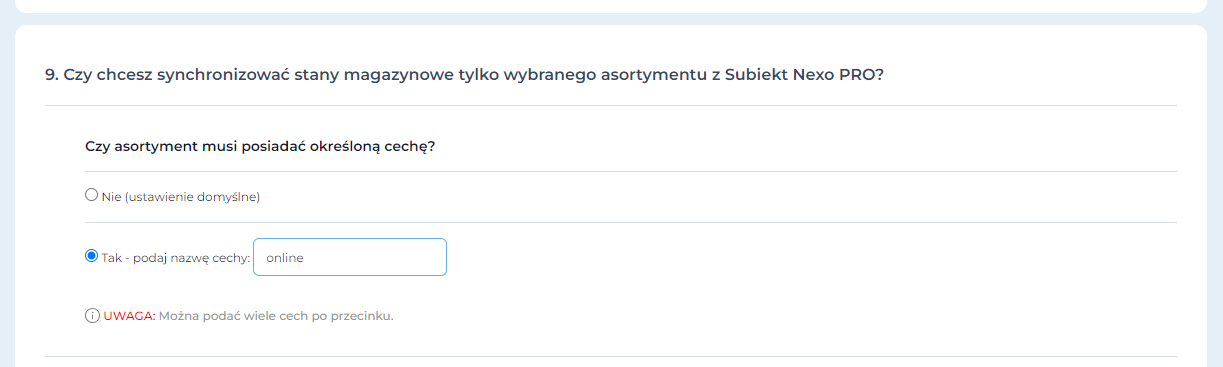Screen dimensions: 1223x367
Task: Click 'Czy asortyment musi posiadać określoną cechę?' subheading
Action: click(260, 146)
